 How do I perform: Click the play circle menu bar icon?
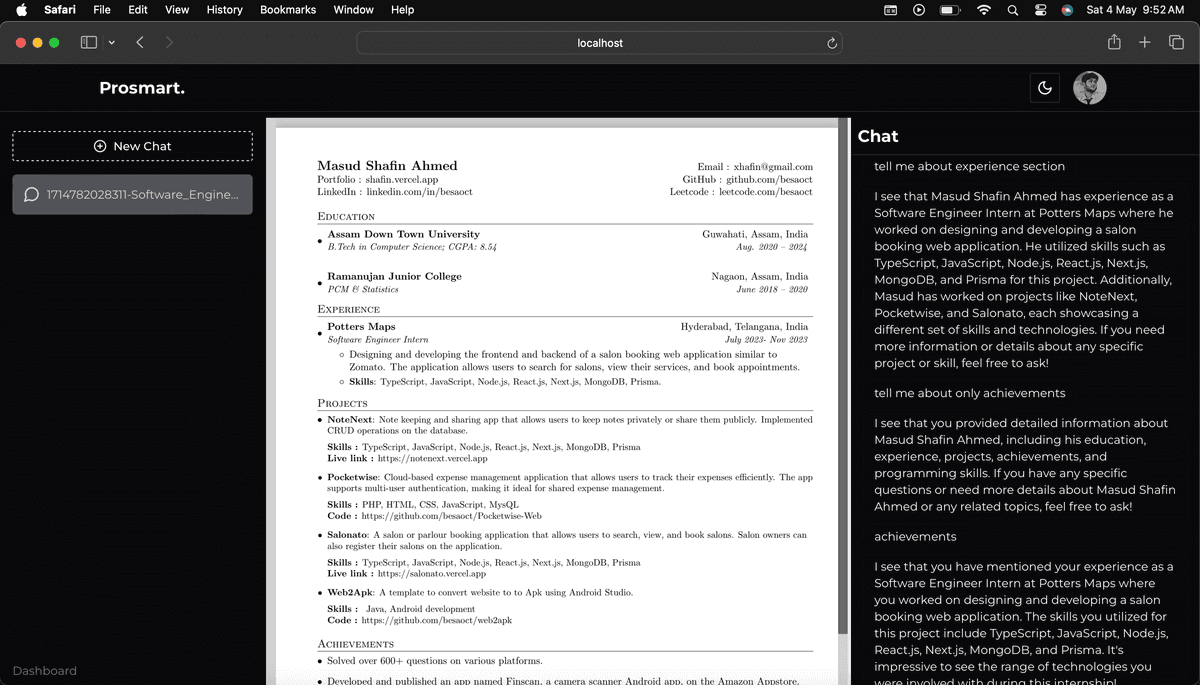pyautogui.click(x=919, y=10)
